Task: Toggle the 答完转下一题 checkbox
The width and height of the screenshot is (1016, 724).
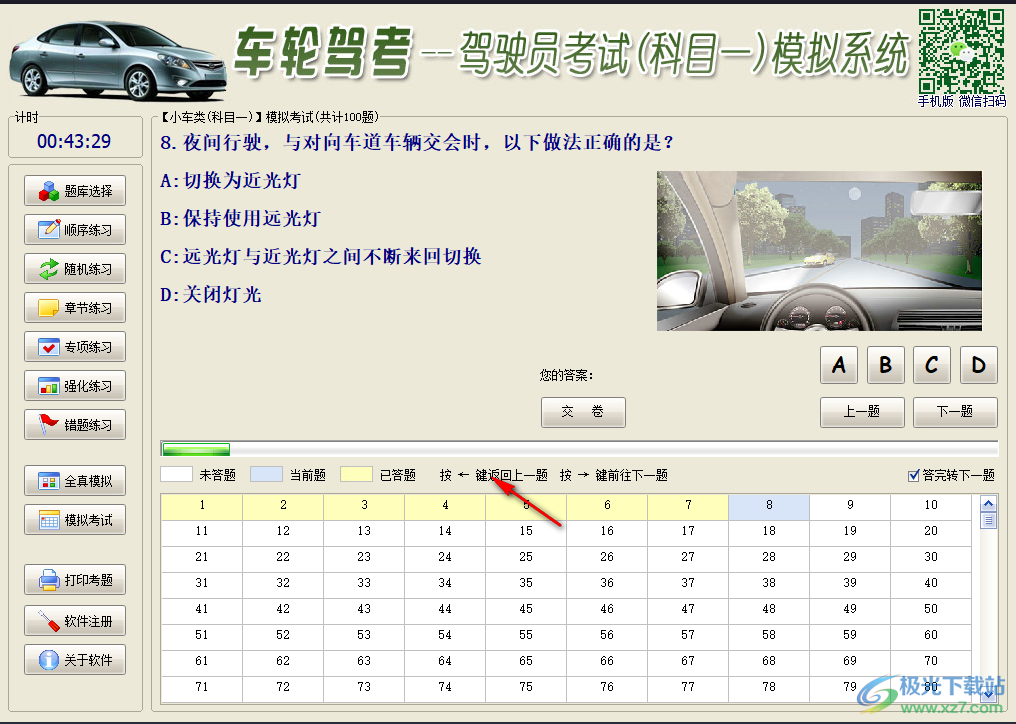Action: click(914, 476)
